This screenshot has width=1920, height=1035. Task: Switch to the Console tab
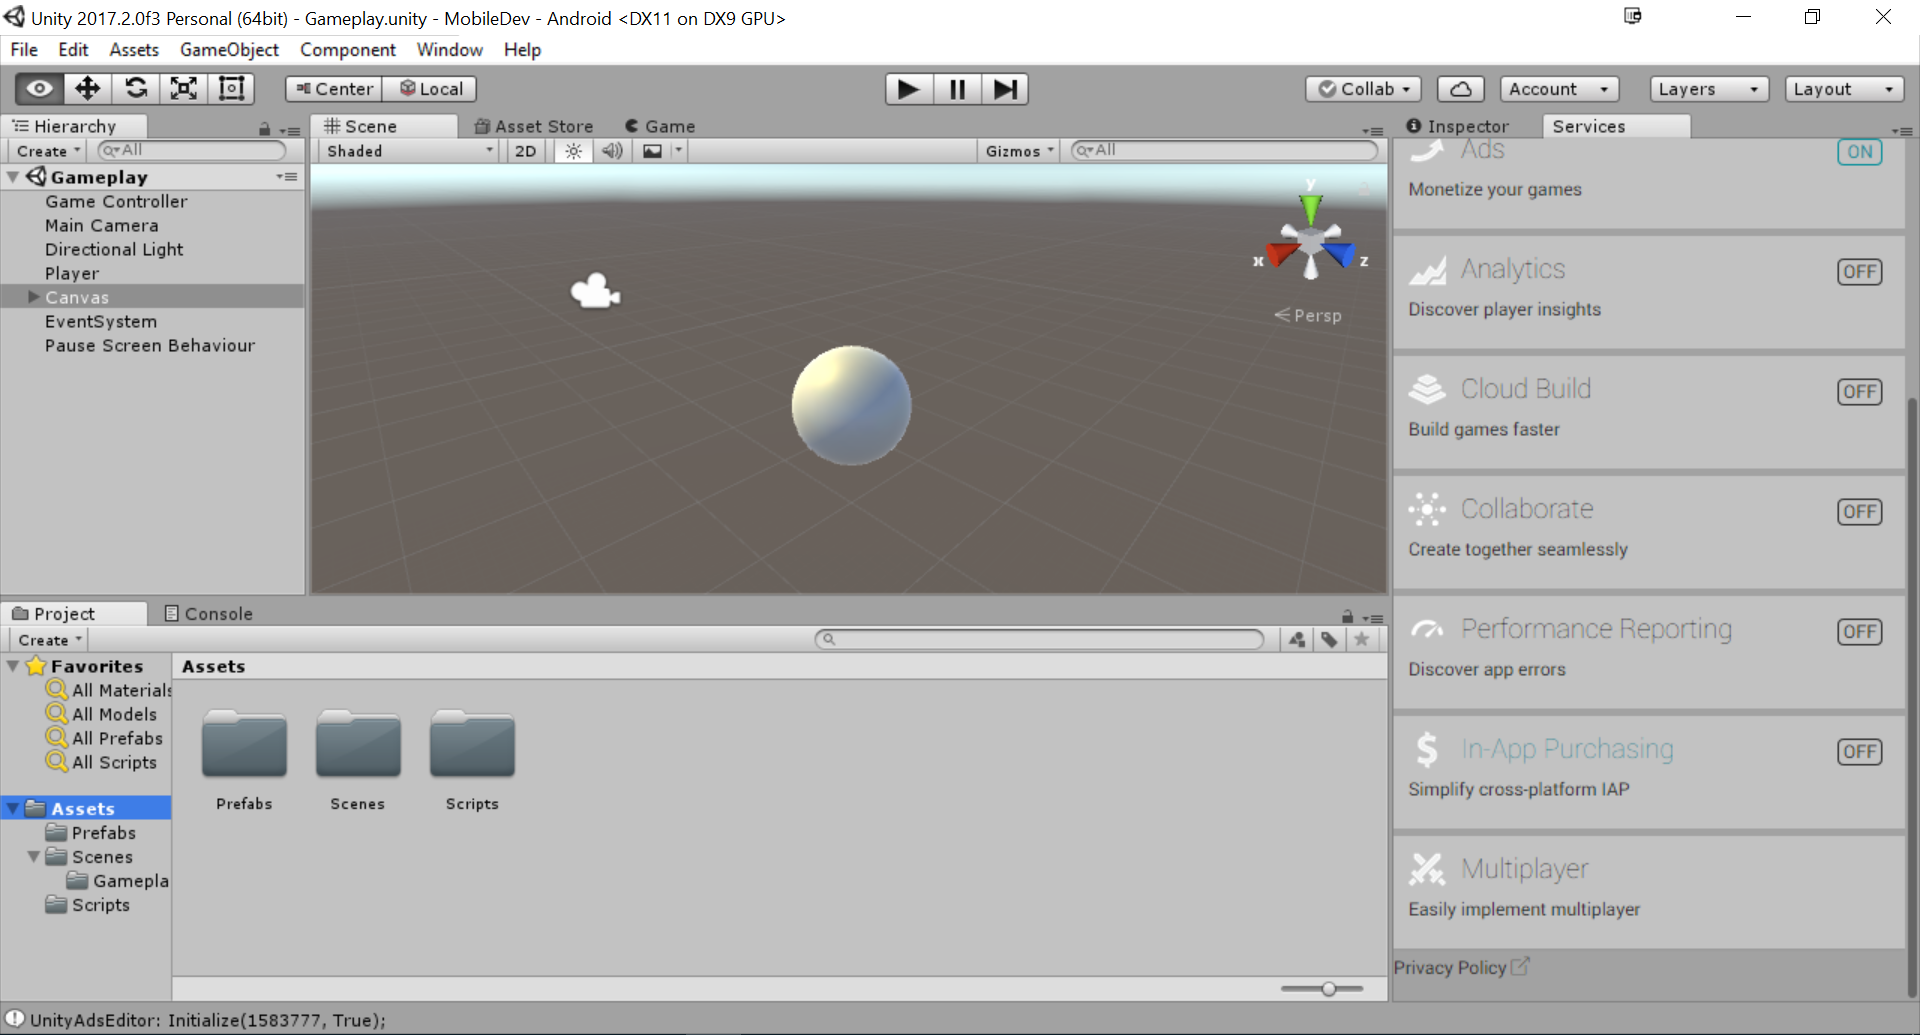208,614
